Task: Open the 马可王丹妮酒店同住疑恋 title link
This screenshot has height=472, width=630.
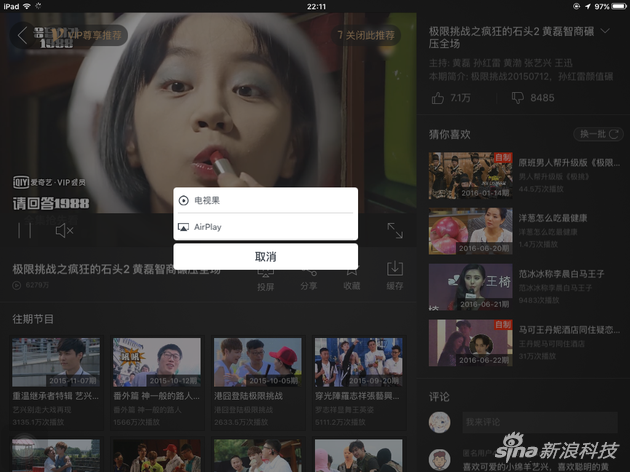Action: point(569,330)
